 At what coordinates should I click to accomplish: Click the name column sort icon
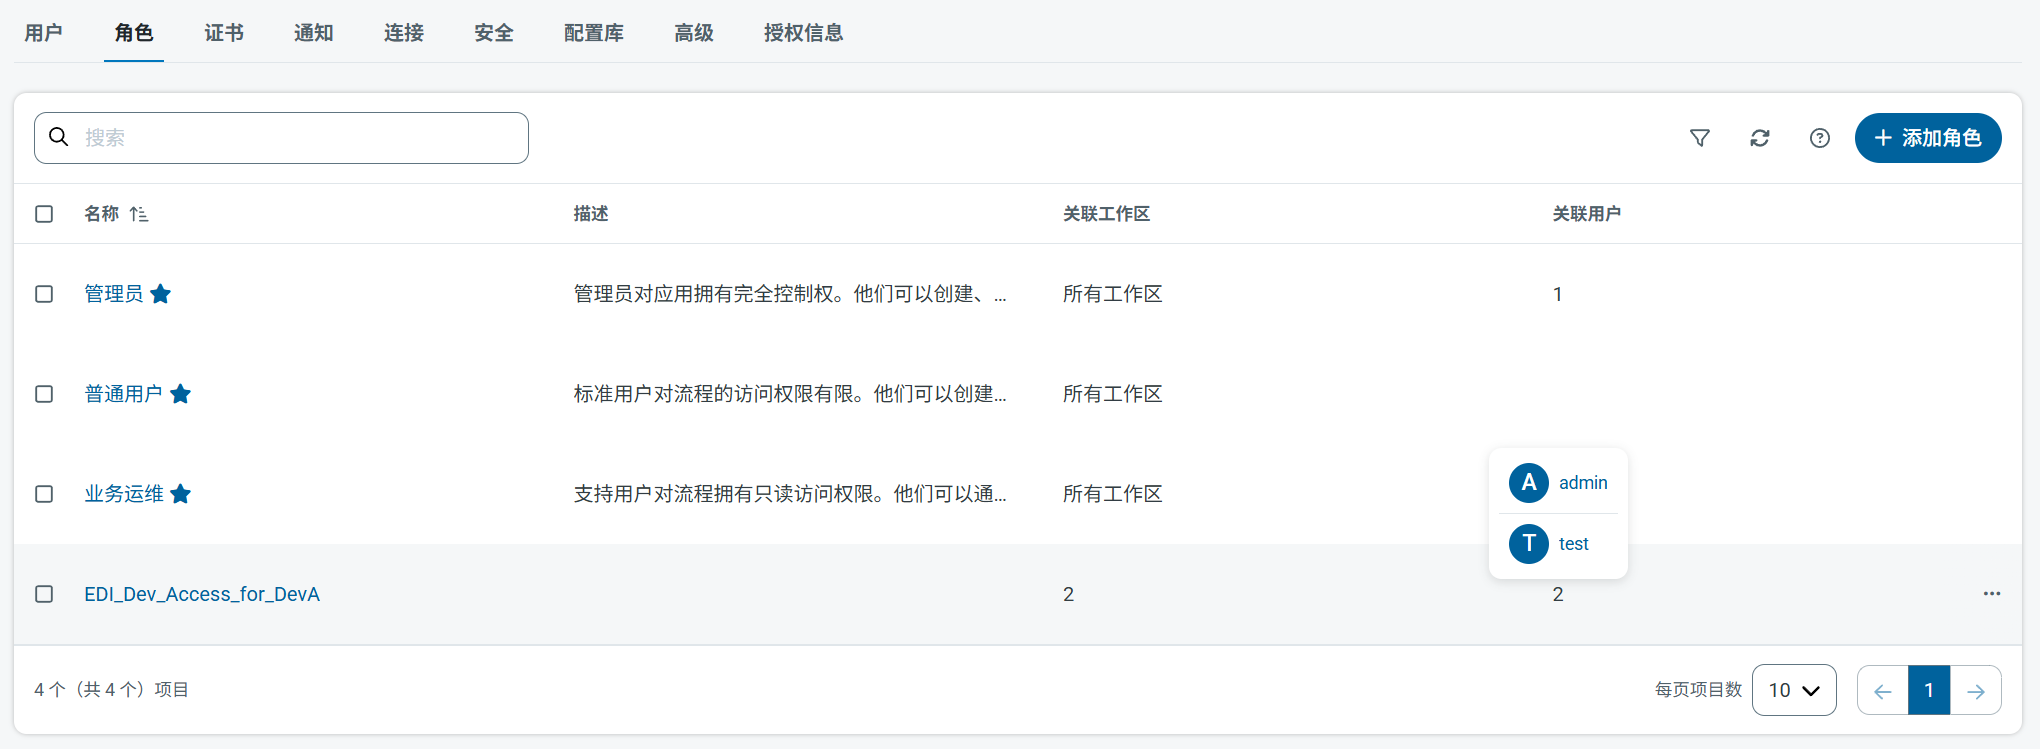pos(139,214)
